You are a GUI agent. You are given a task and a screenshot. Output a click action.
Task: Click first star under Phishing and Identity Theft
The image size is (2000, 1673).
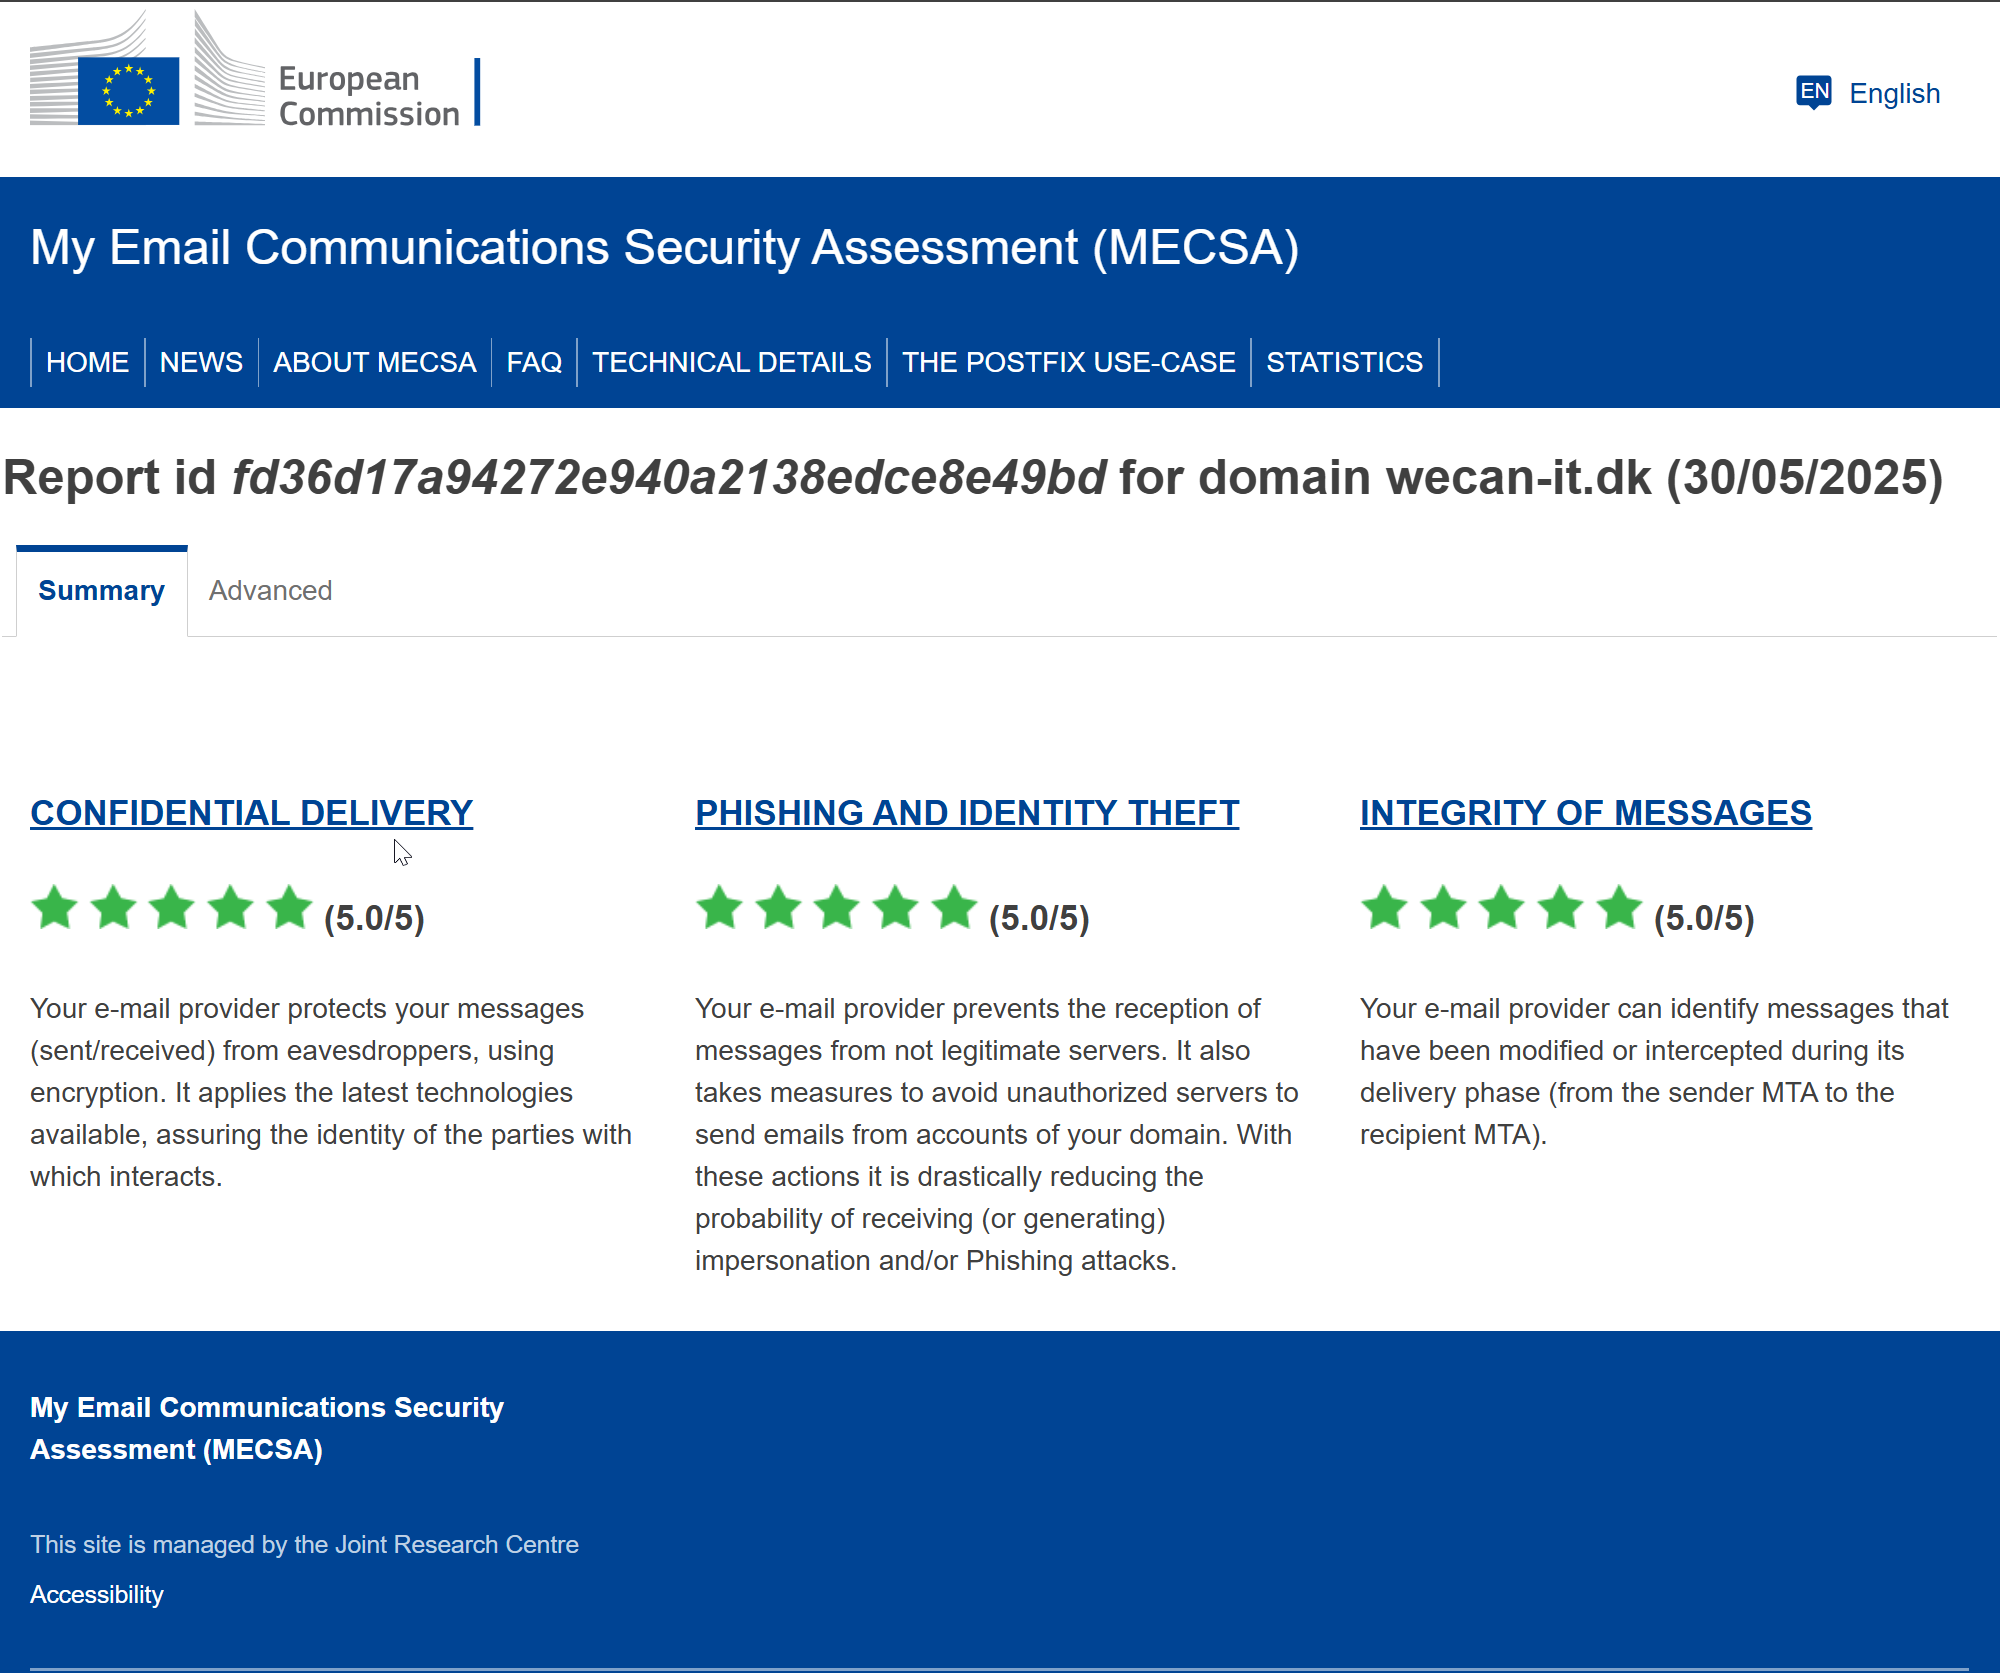point(720,908)
